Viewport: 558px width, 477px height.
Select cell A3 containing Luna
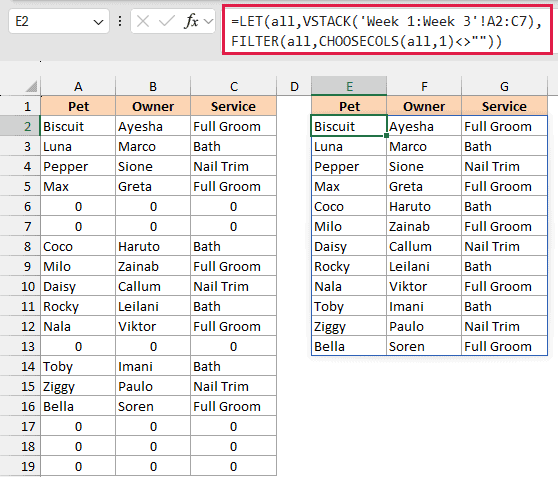[x=78, y=146]
